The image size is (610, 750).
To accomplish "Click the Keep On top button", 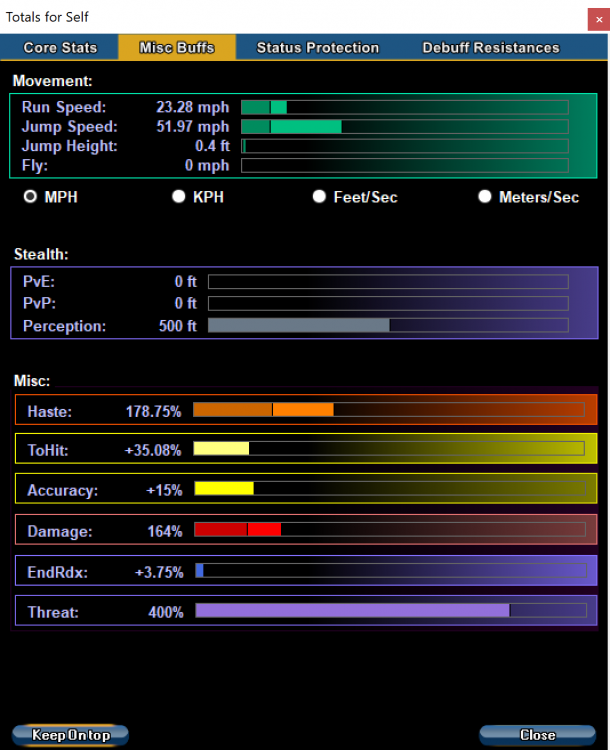I will (70, 735).
